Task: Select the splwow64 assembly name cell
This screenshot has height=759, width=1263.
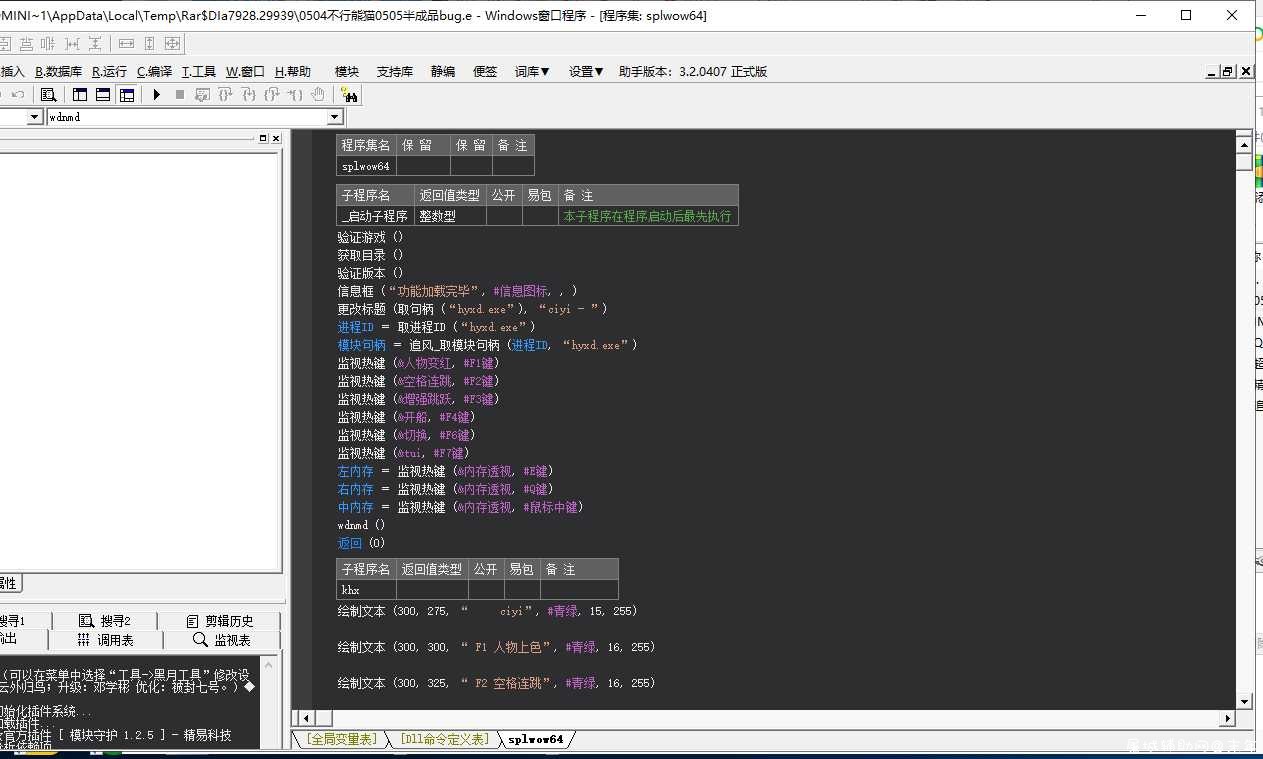Action: [x=366, y=166]
